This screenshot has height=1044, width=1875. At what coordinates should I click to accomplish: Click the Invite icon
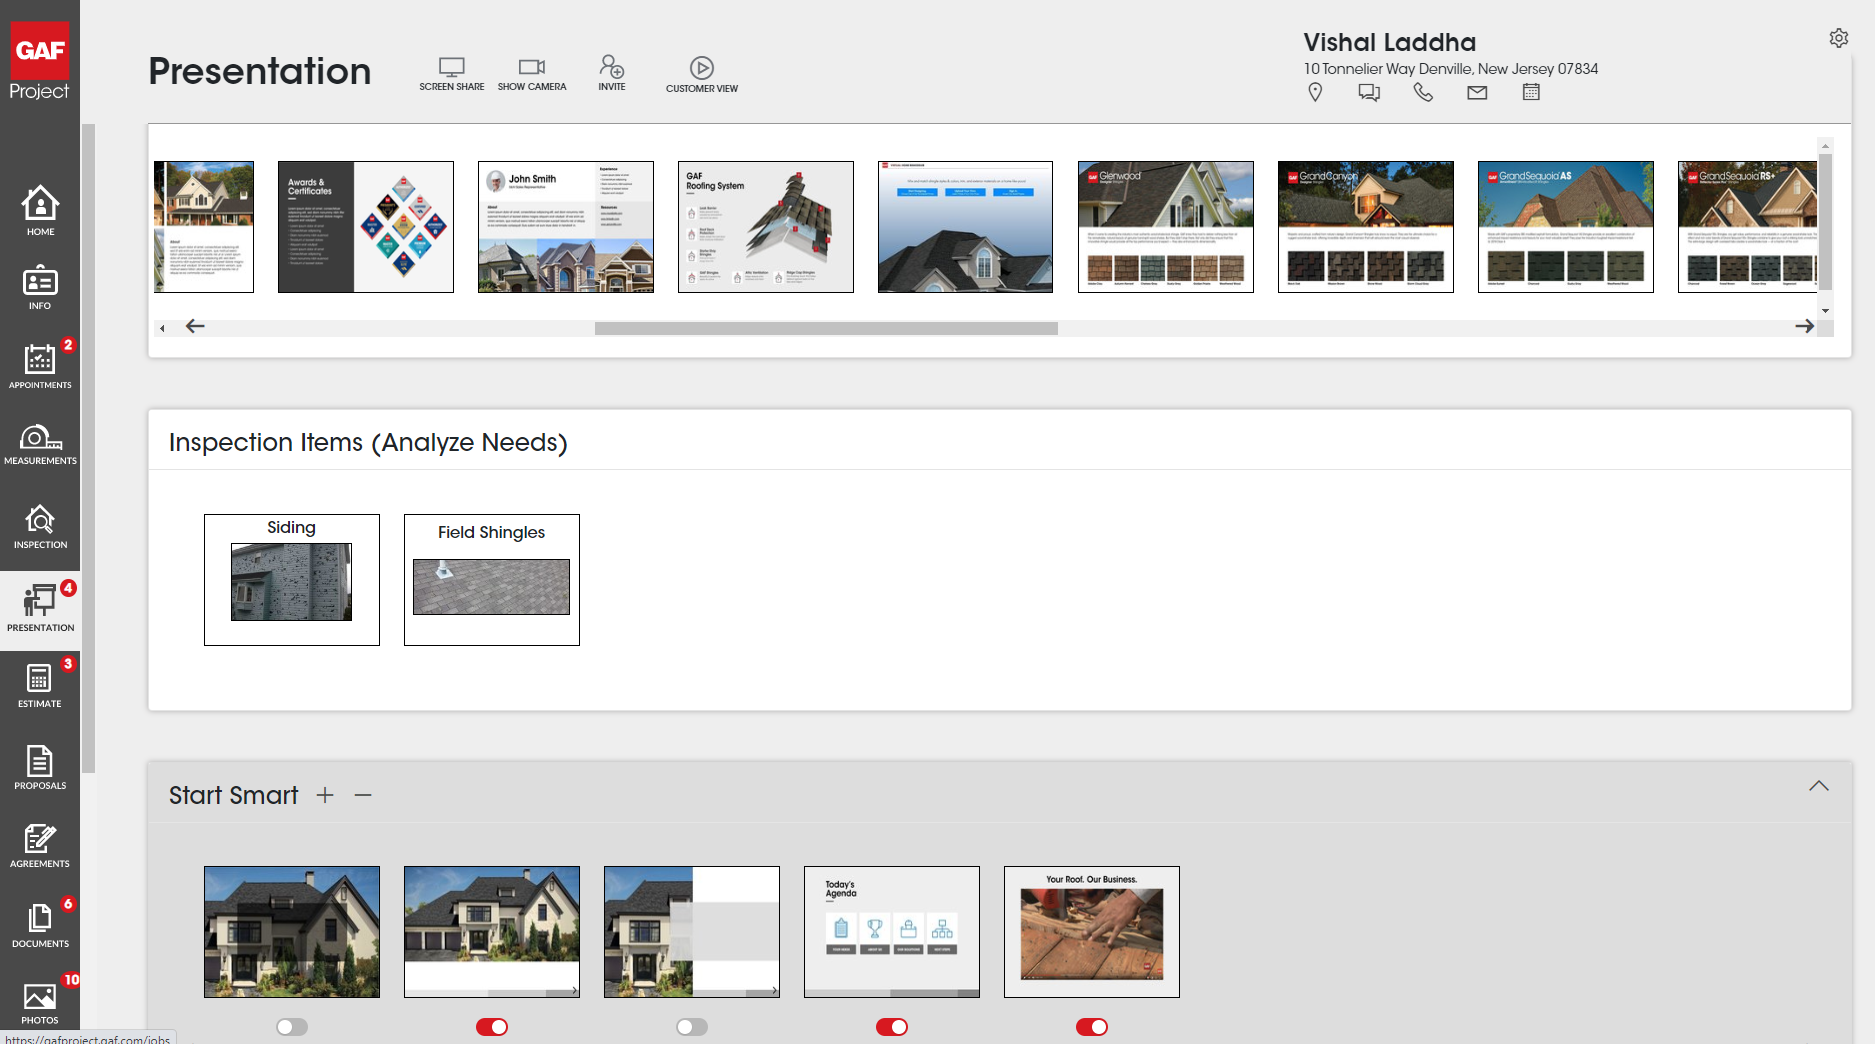tap(612, 73)
